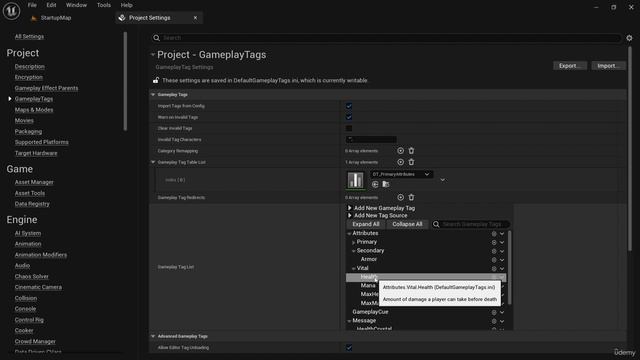Viewport: 640px width, 360px height.
Task: Empty the Category Remapping array with trash icon
Action: tap(411, 151)
